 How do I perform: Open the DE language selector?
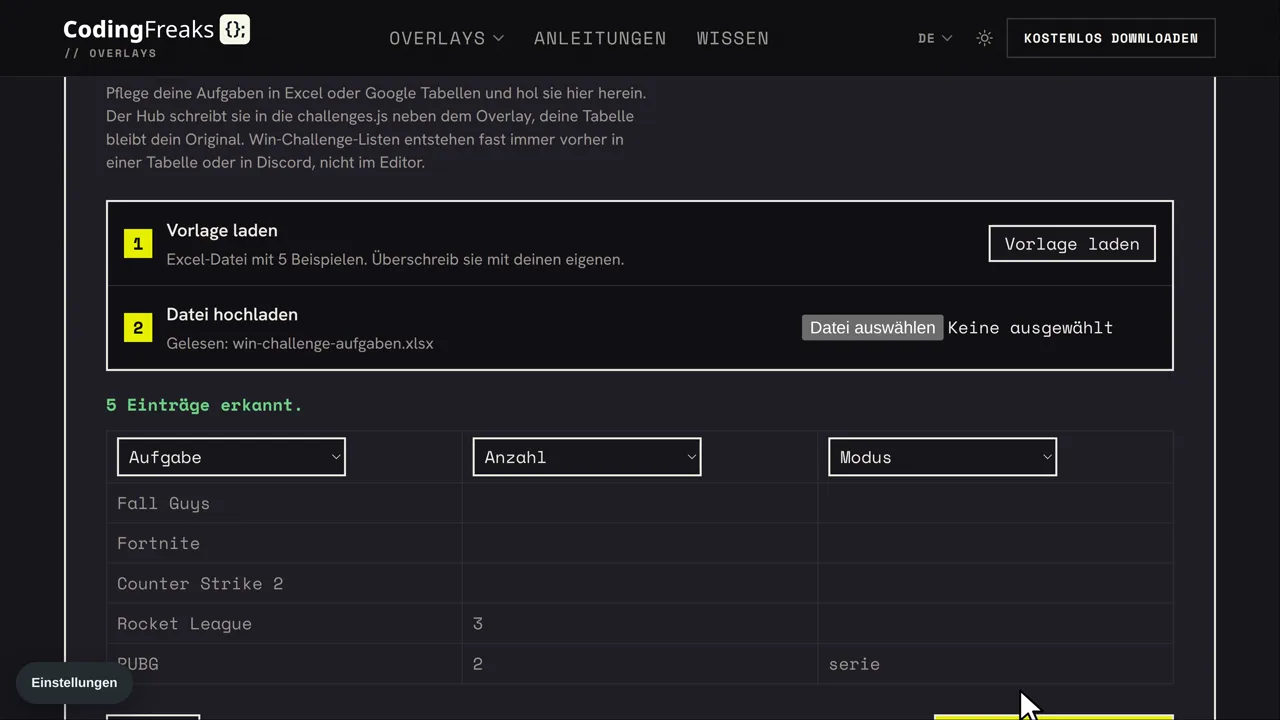point(935,38)
